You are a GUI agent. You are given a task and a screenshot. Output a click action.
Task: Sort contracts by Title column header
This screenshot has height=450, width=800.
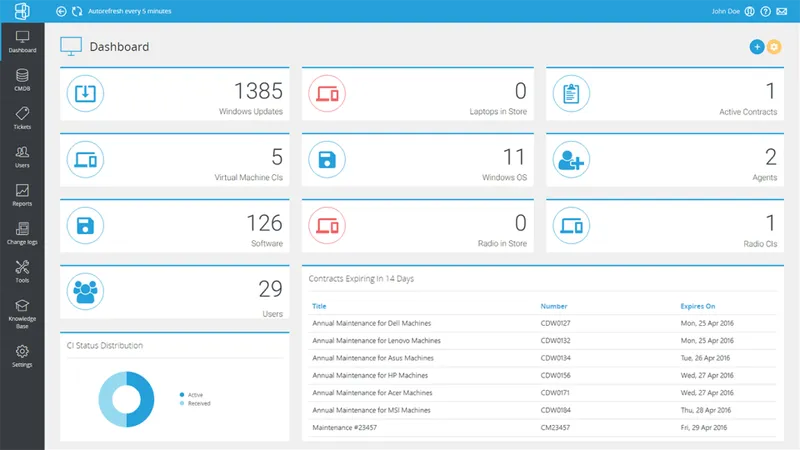coord(319,306)
